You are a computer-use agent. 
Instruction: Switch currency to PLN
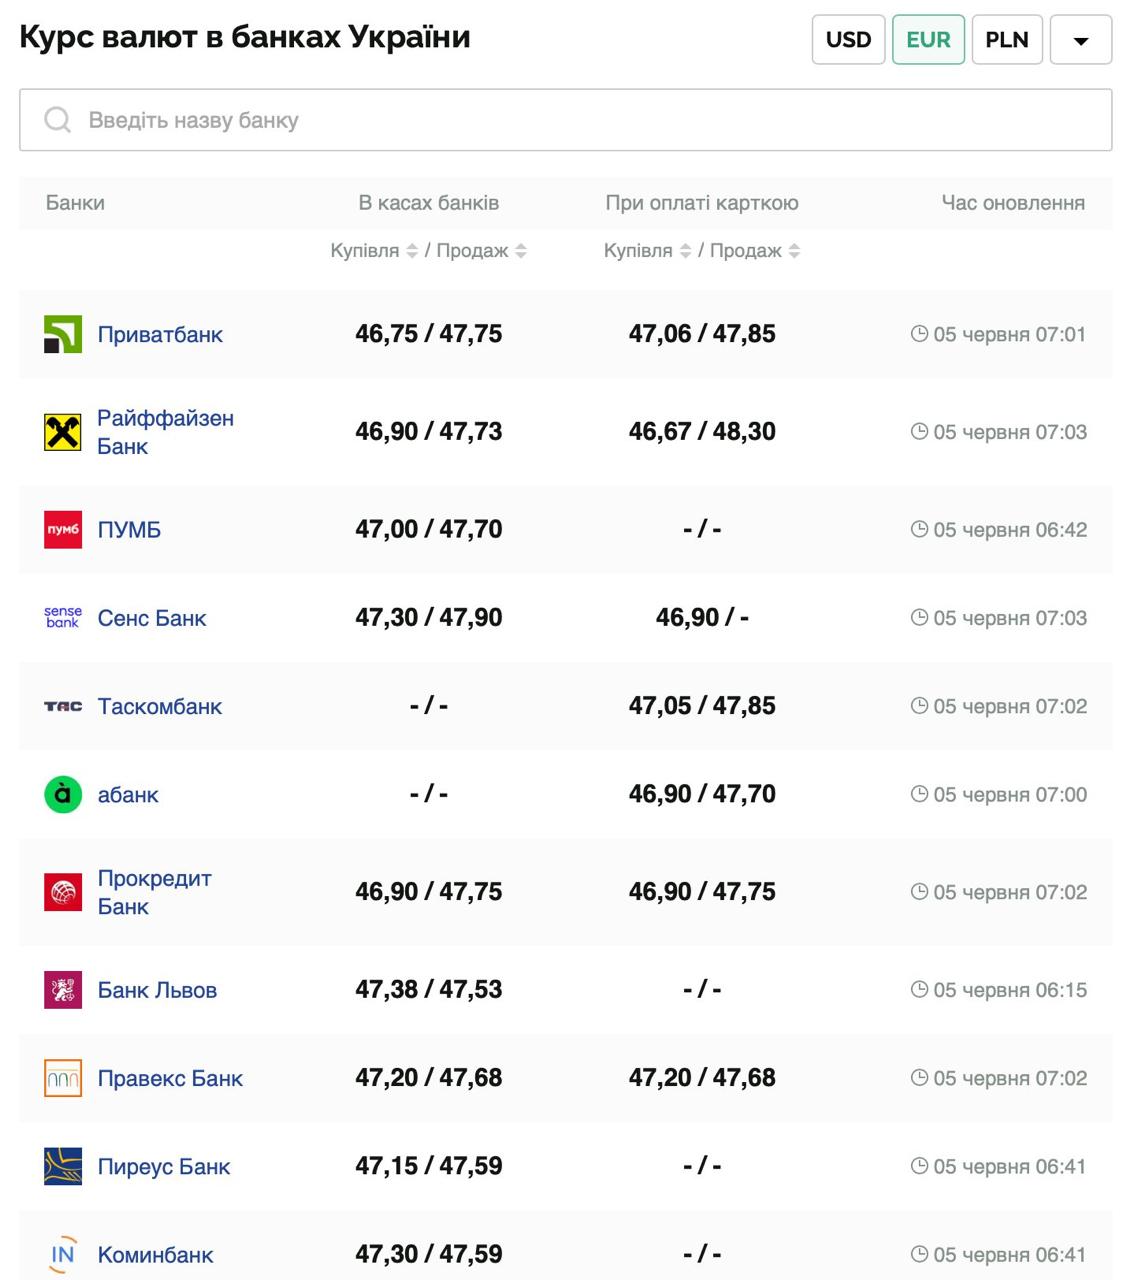[1006, 40]
